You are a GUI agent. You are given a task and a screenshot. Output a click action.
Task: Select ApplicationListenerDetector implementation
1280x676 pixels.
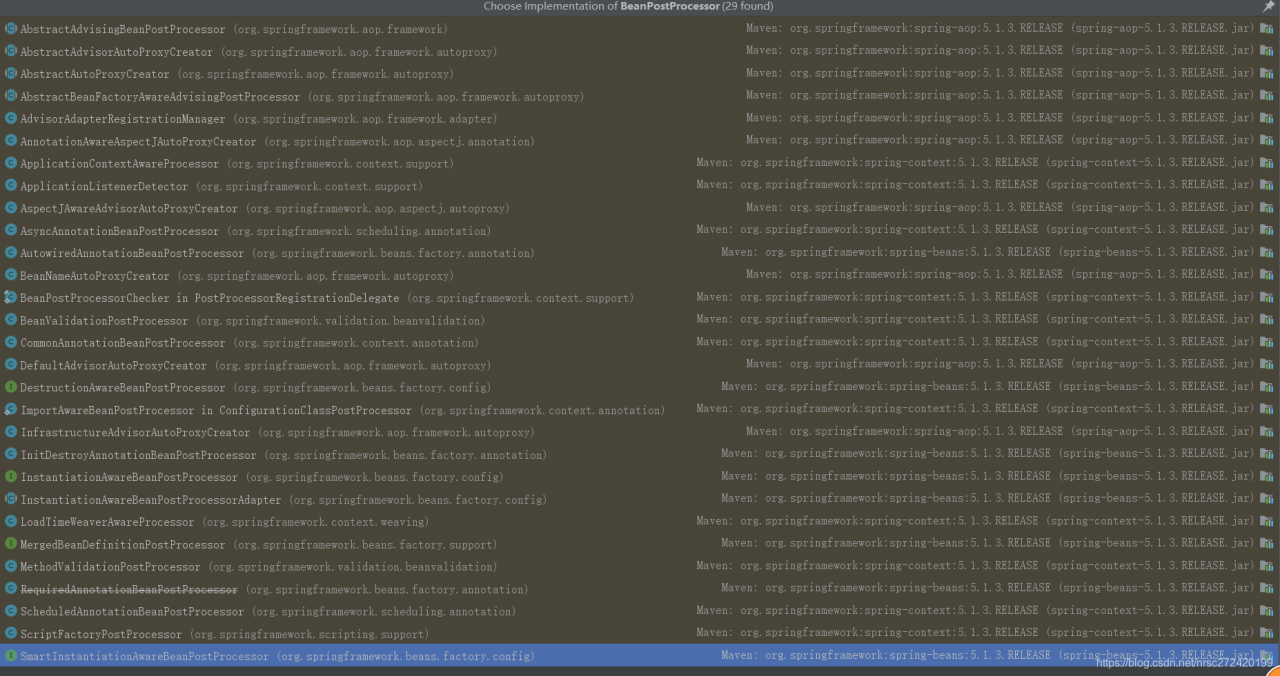(640, 186)
